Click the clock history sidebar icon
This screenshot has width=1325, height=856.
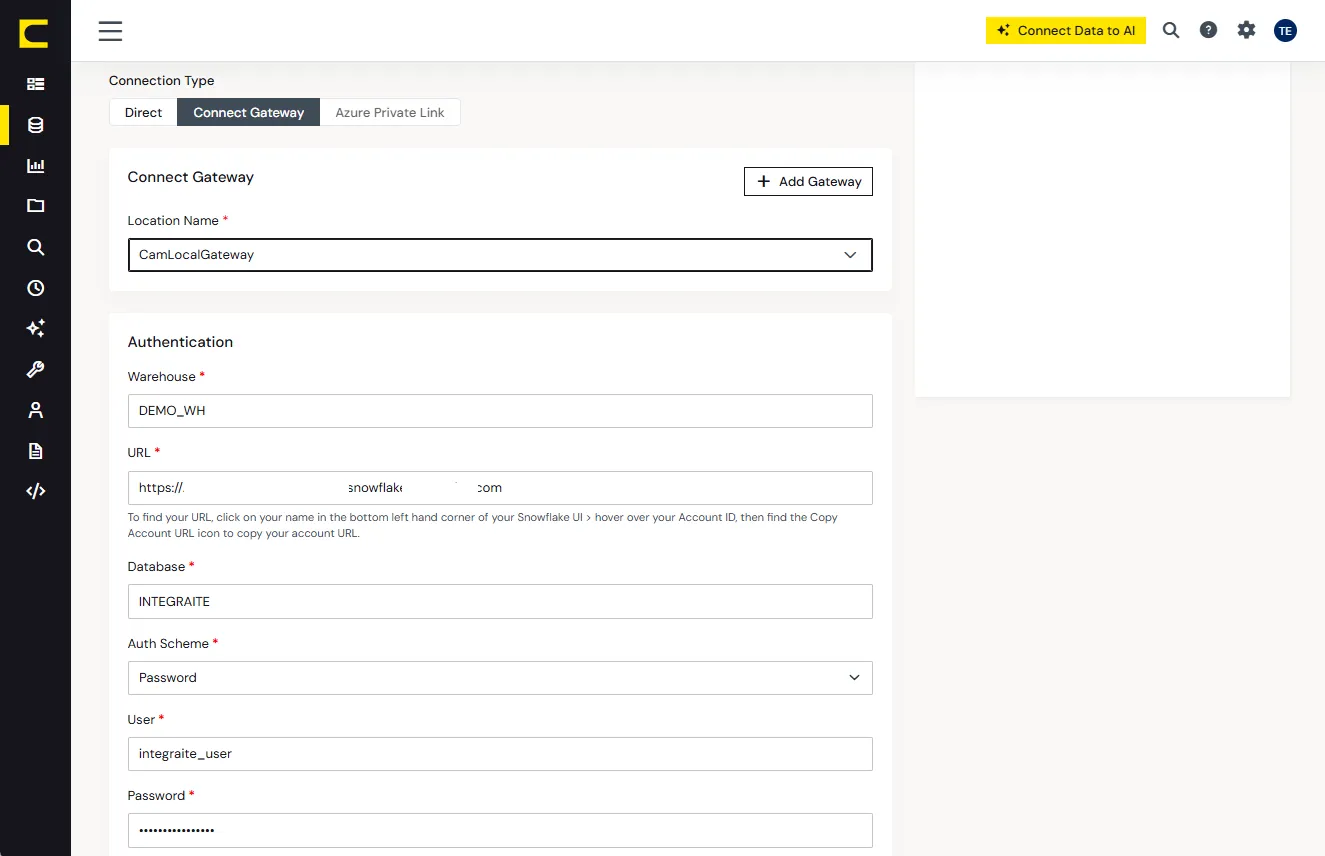point(36,288)
